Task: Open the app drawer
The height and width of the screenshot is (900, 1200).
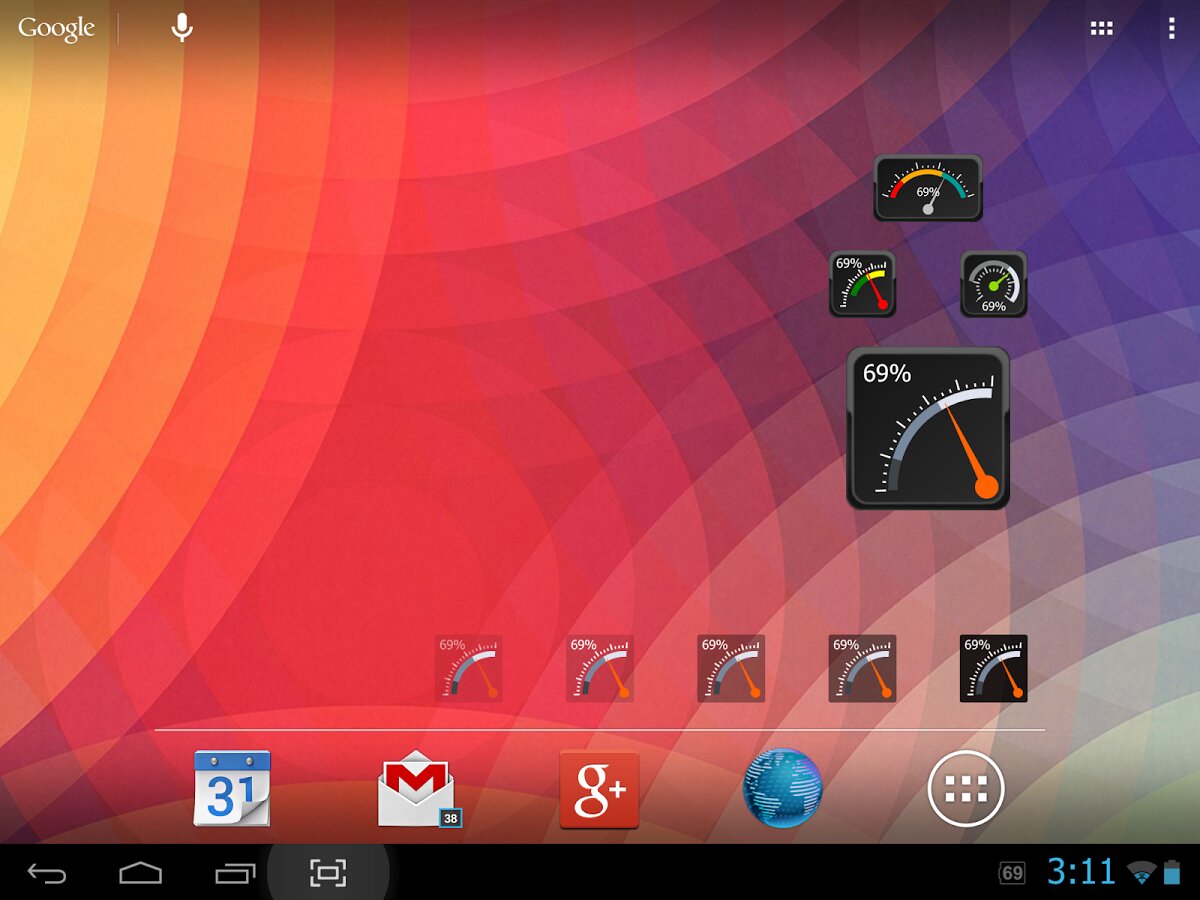Action: coord(966,788)
